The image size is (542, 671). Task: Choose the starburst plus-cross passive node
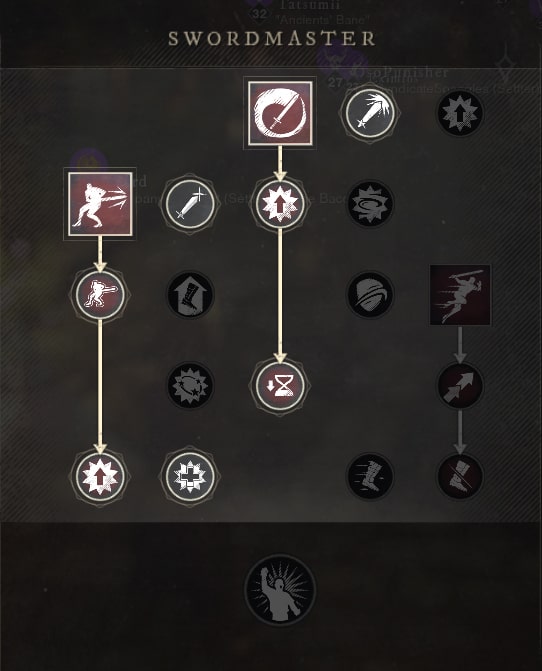[x=190, y=476]
